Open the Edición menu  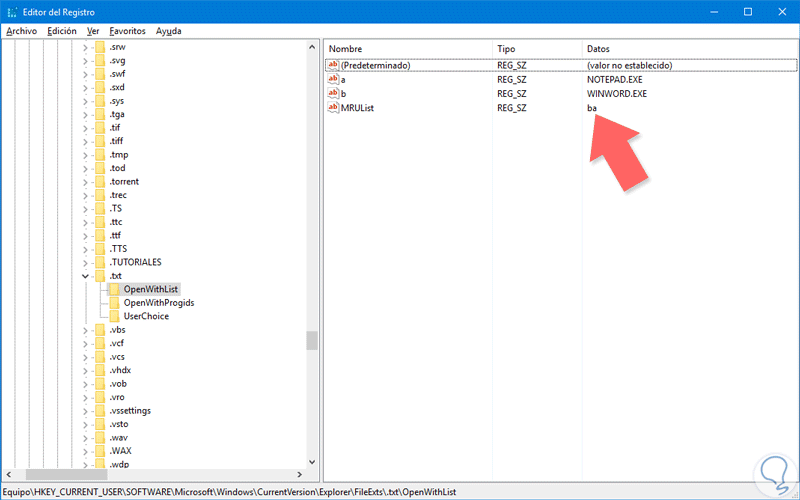(62, 31)
